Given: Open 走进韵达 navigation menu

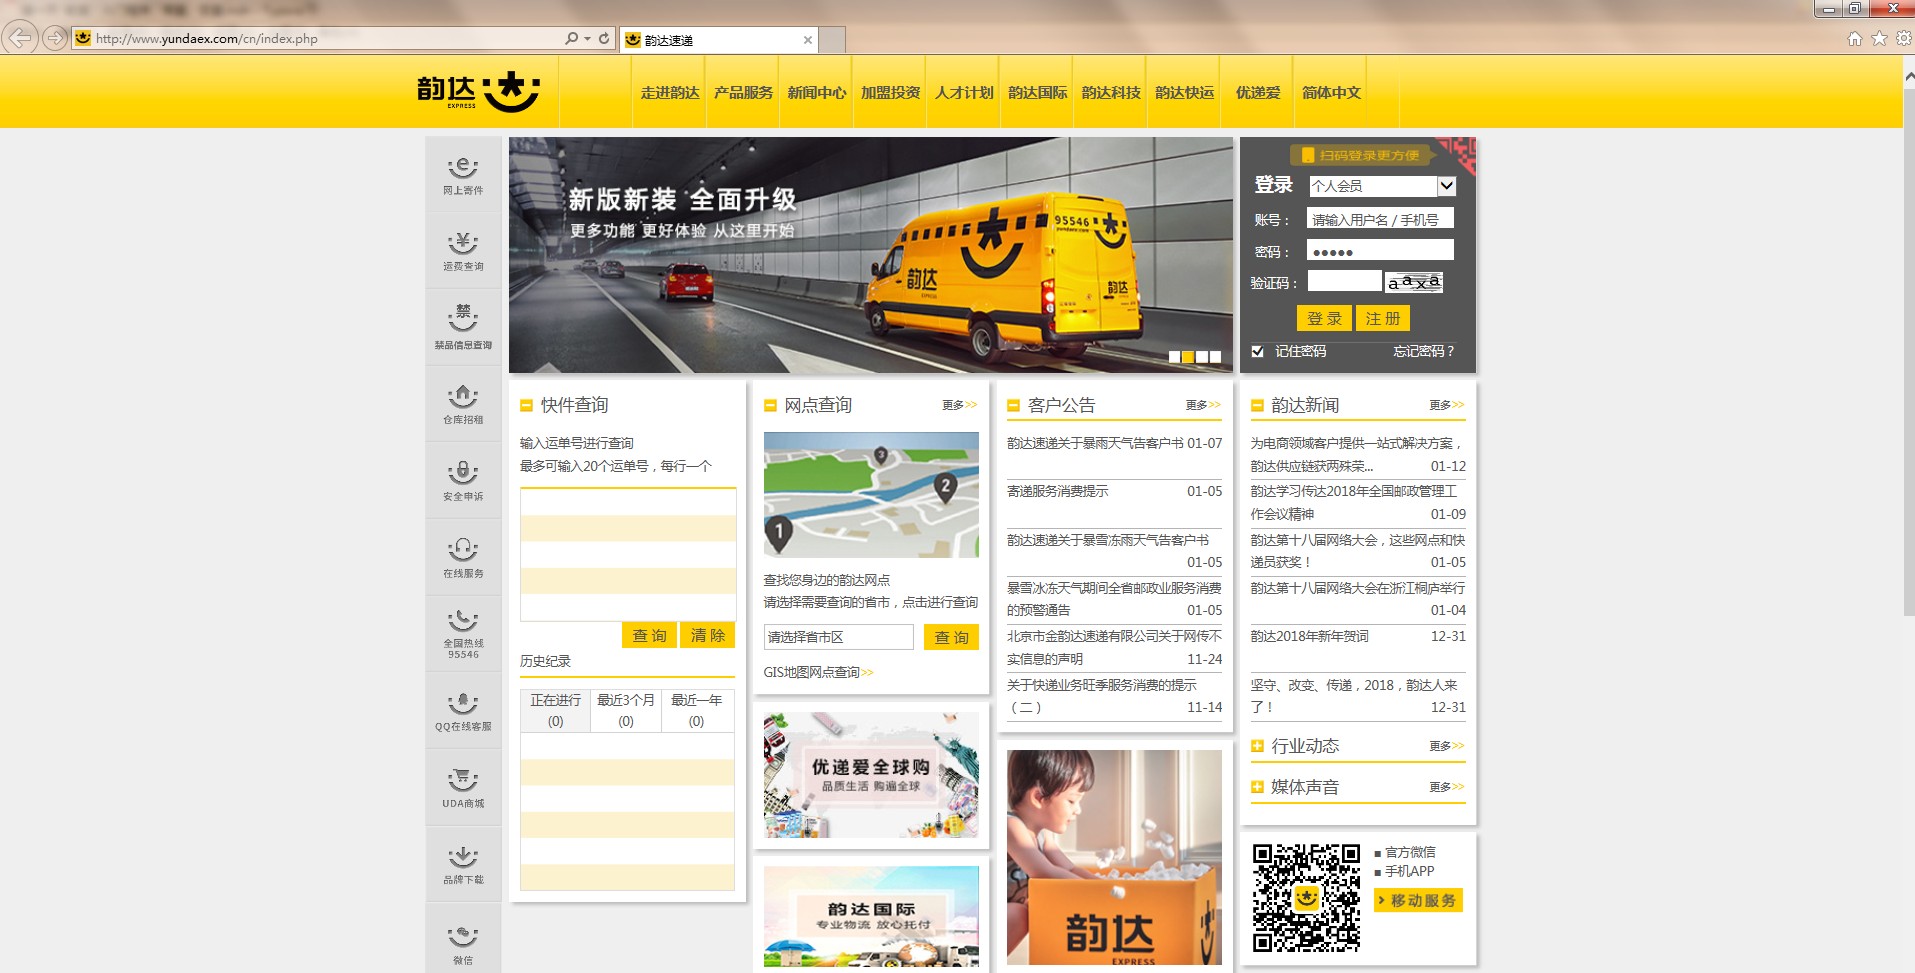Looking at the screenshot, I should 669,92.
